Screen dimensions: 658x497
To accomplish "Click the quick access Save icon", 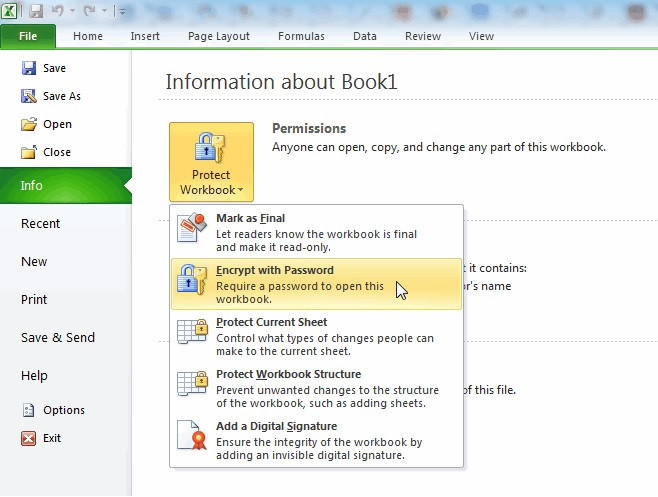I will coord(36,11).
